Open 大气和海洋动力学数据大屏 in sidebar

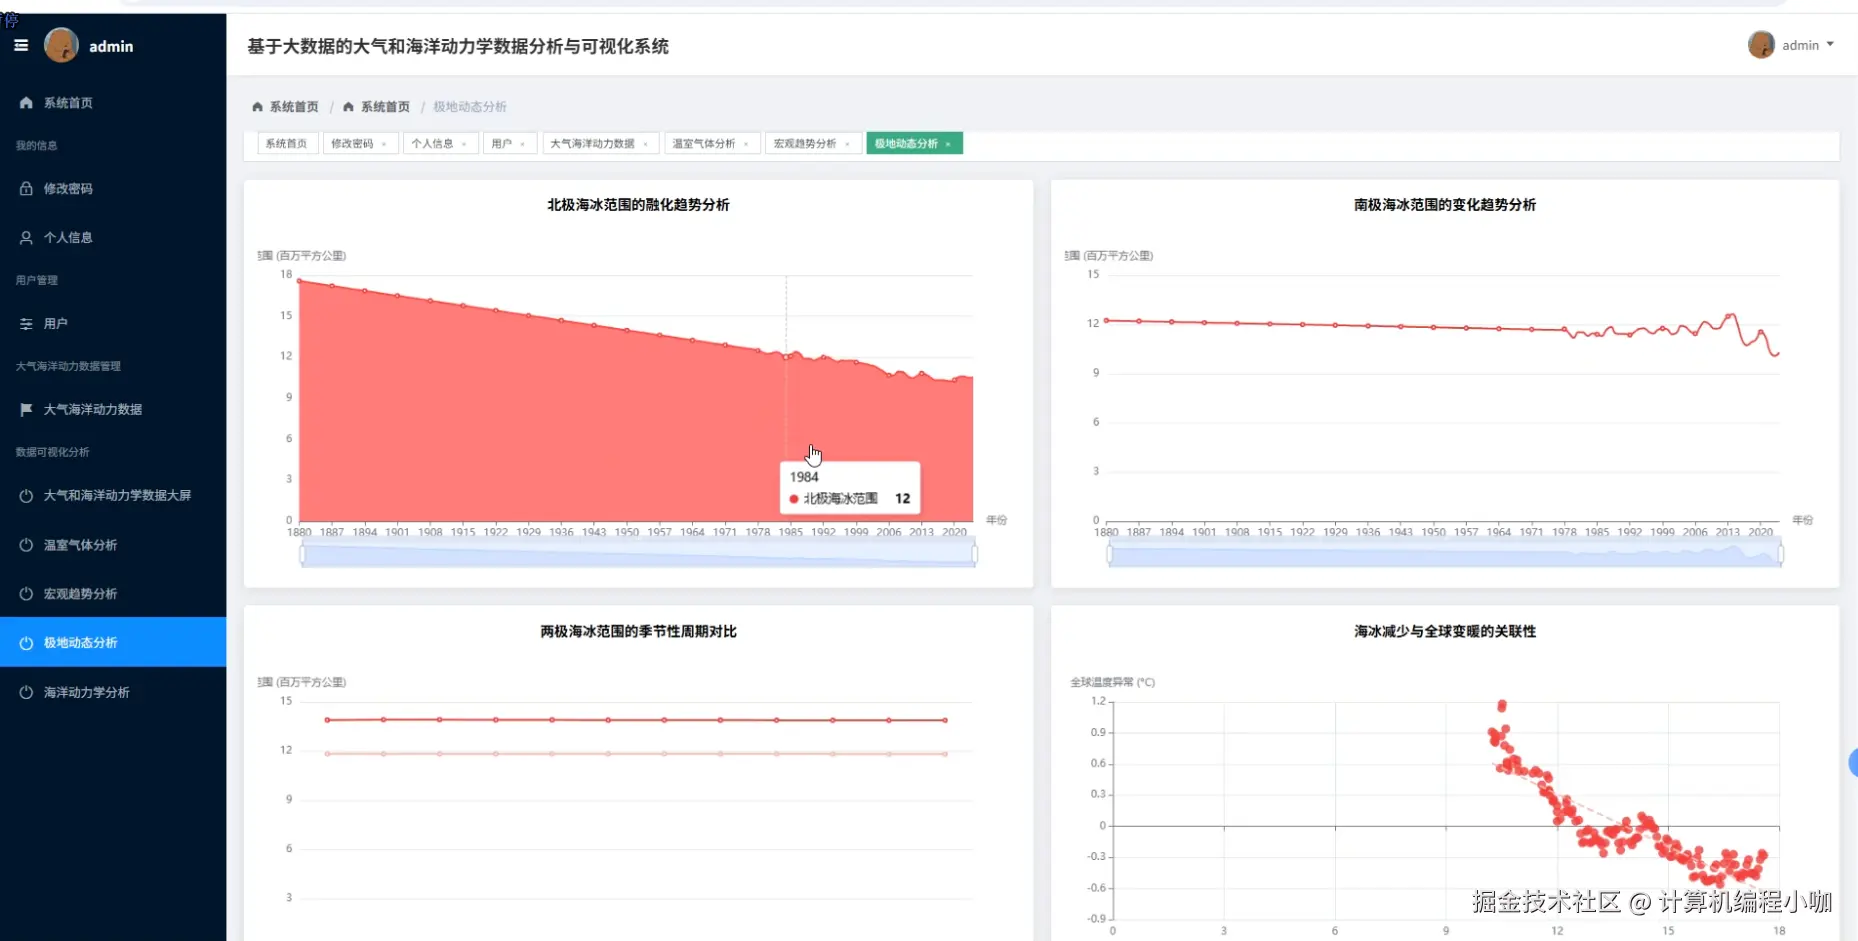tap(113, 495)
